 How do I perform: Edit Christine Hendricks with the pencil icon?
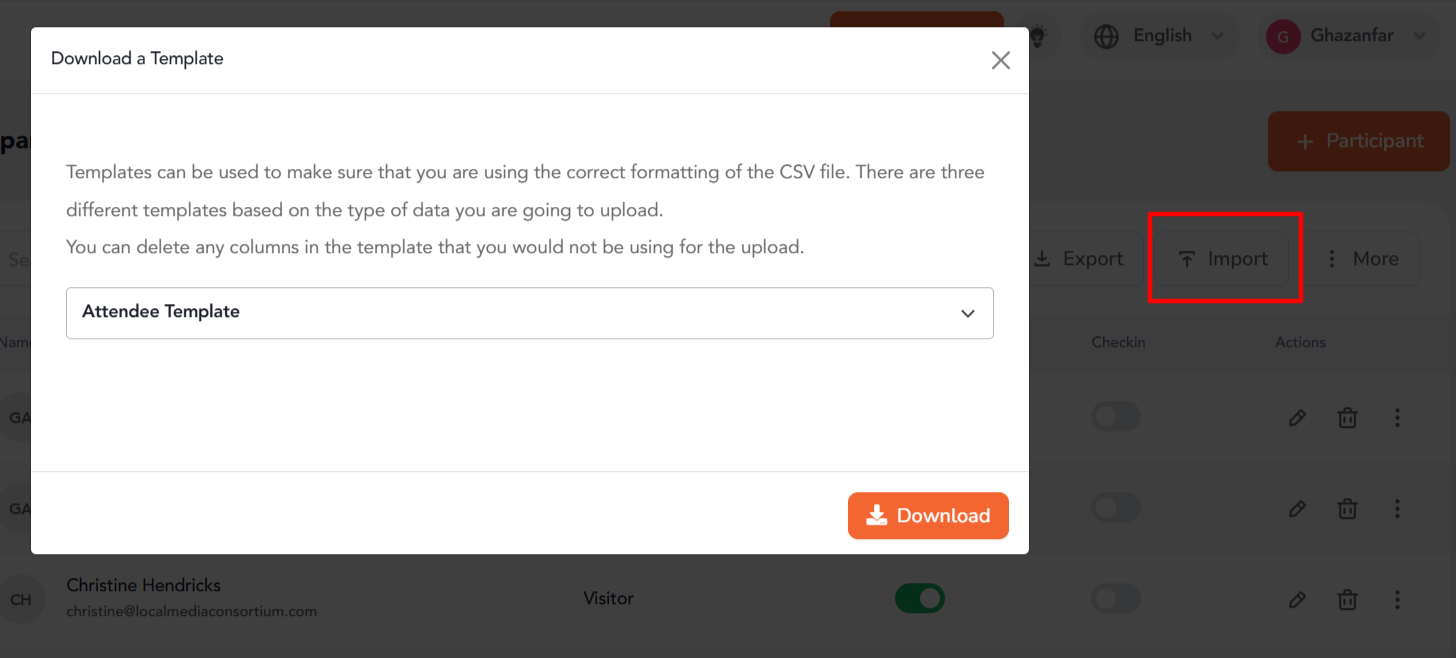point(1297,599)
